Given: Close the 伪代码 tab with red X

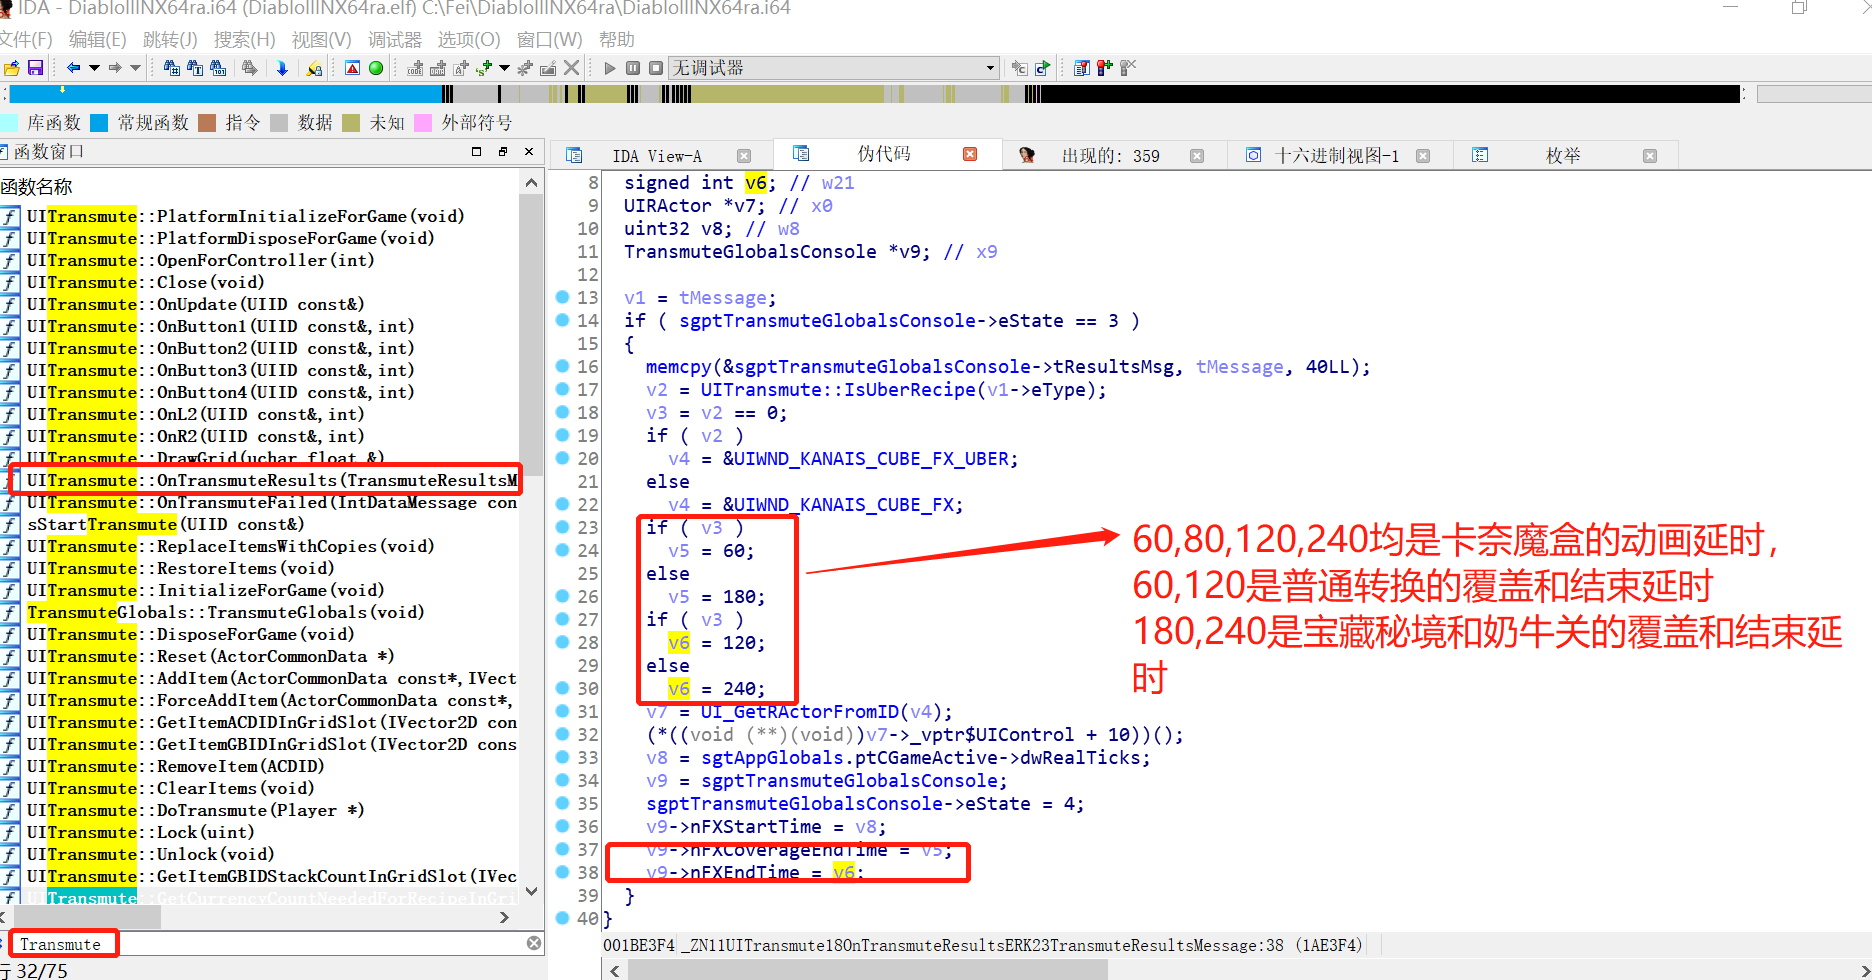Looking at the screenshot, I should pyautogui.click(x=970, y=154).
